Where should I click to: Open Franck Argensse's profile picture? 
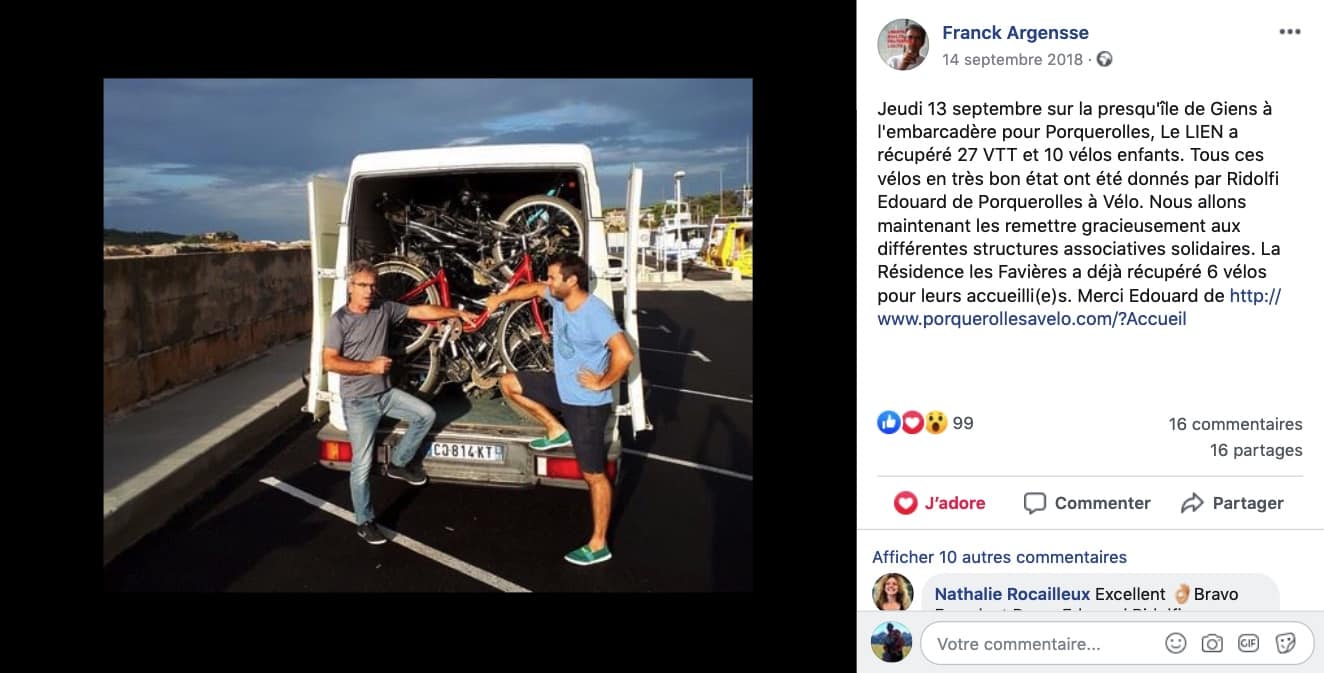pos(903,44)
